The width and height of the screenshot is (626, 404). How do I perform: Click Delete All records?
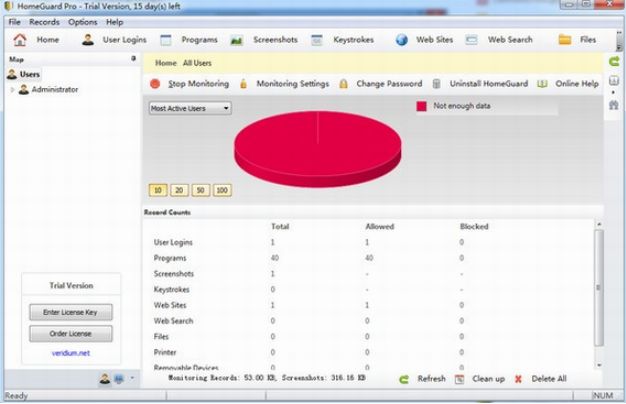[x=541, y=379]
